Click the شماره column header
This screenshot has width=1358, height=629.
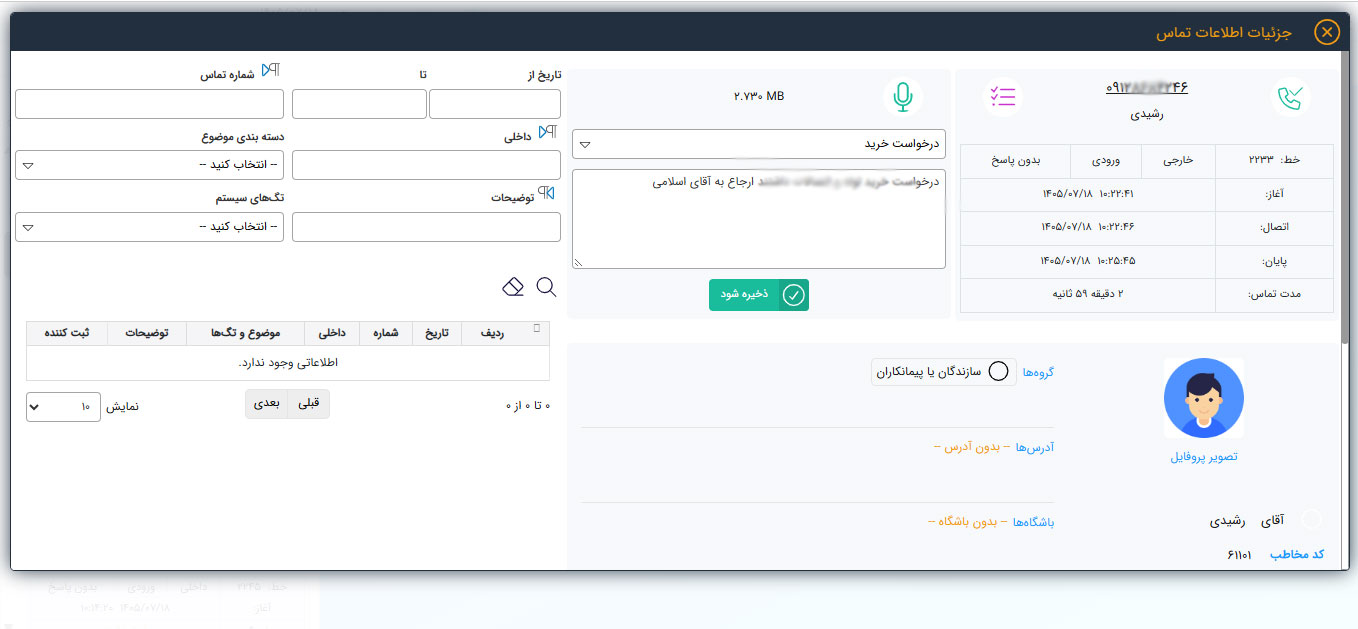click(x=386, y=333)
